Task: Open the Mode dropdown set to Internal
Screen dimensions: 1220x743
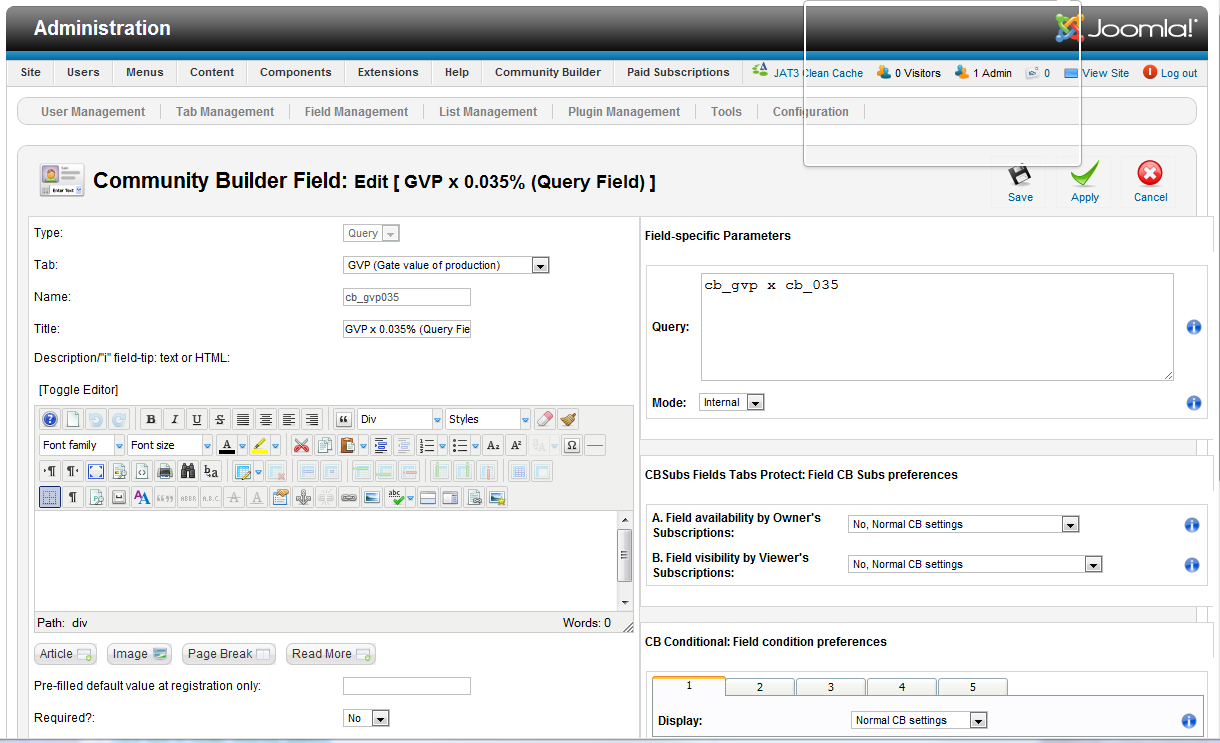Action: point(732,402)
